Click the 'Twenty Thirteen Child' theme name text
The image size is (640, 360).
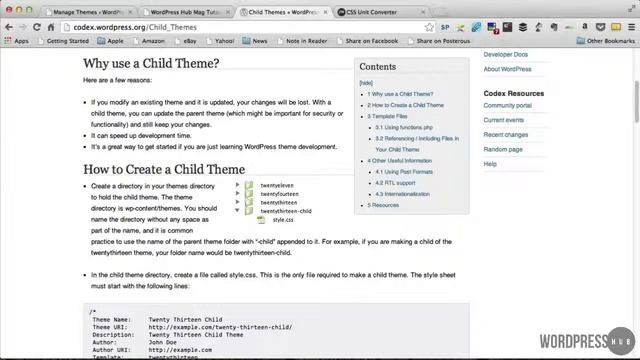[185, 320]
